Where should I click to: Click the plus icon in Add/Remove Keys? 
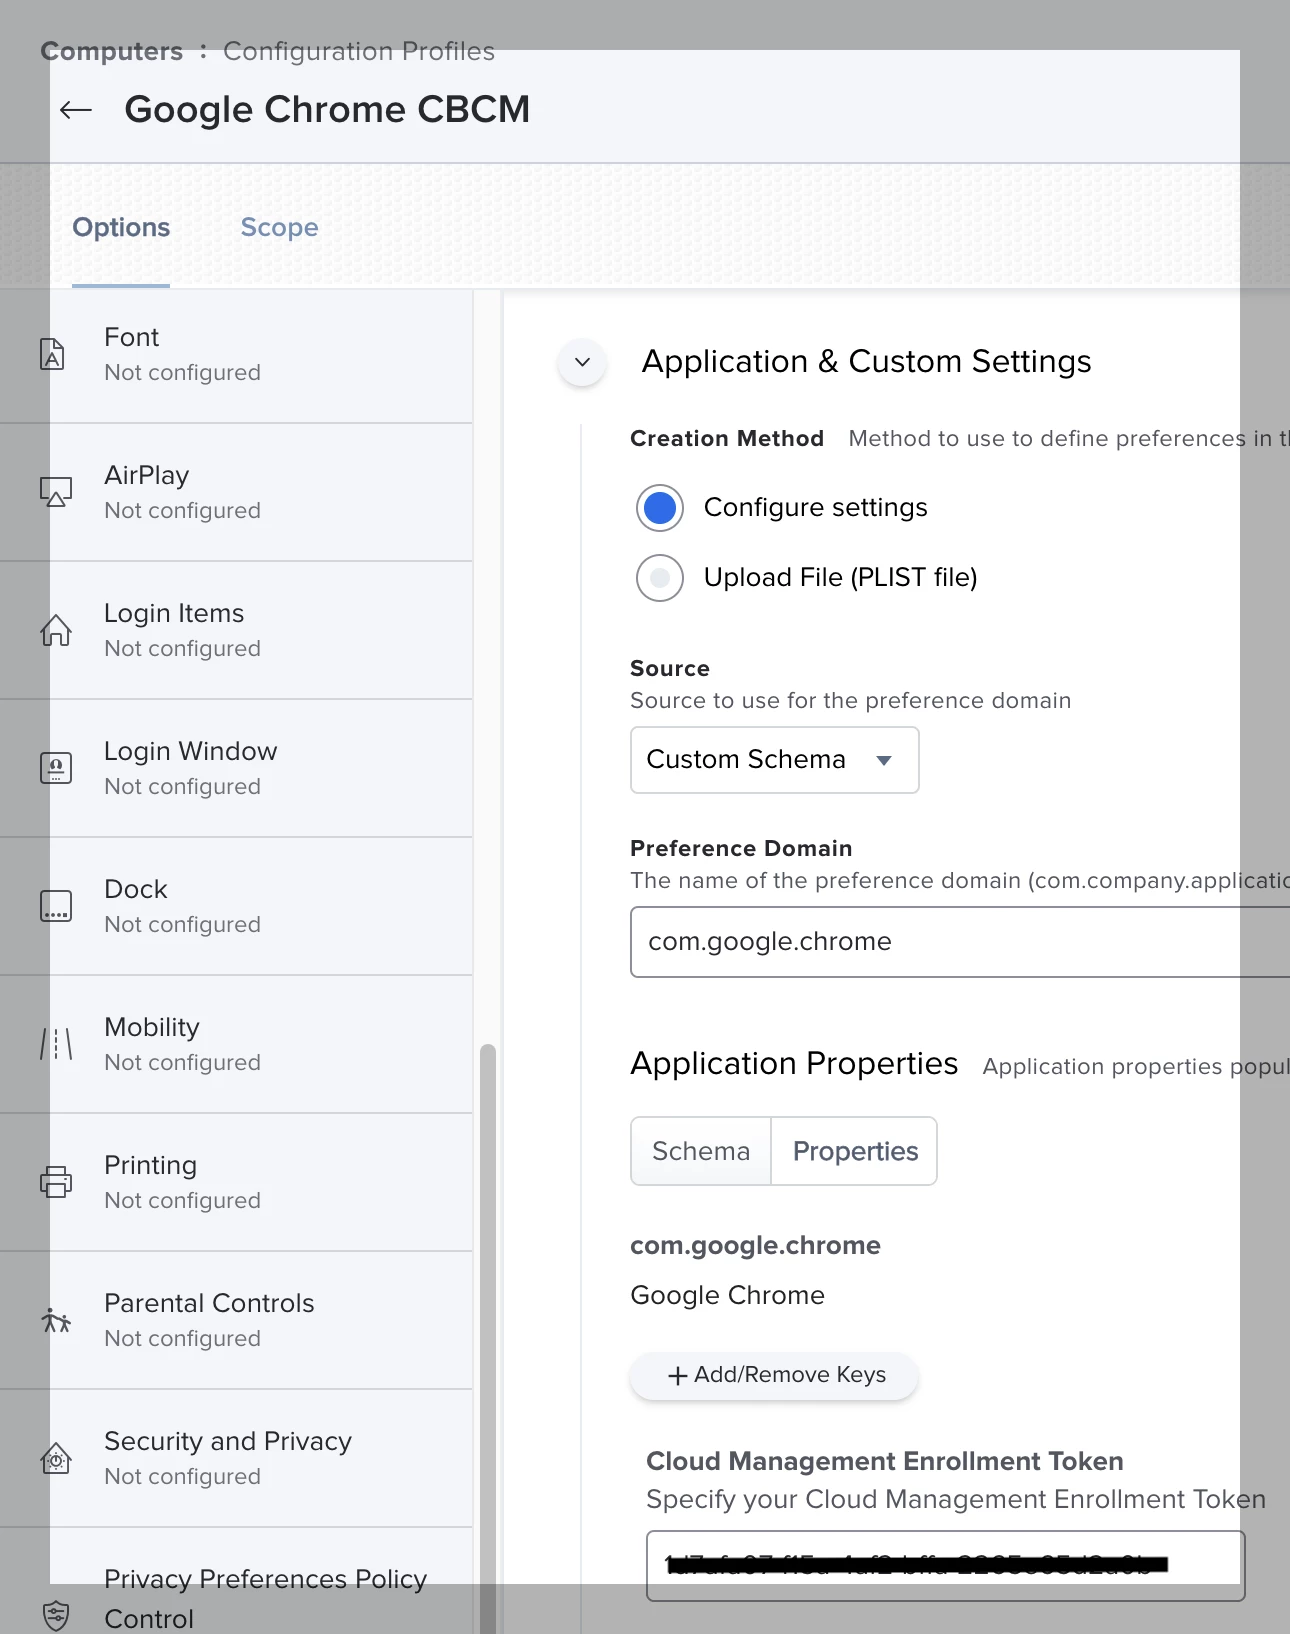click(x=677, y=1376)
